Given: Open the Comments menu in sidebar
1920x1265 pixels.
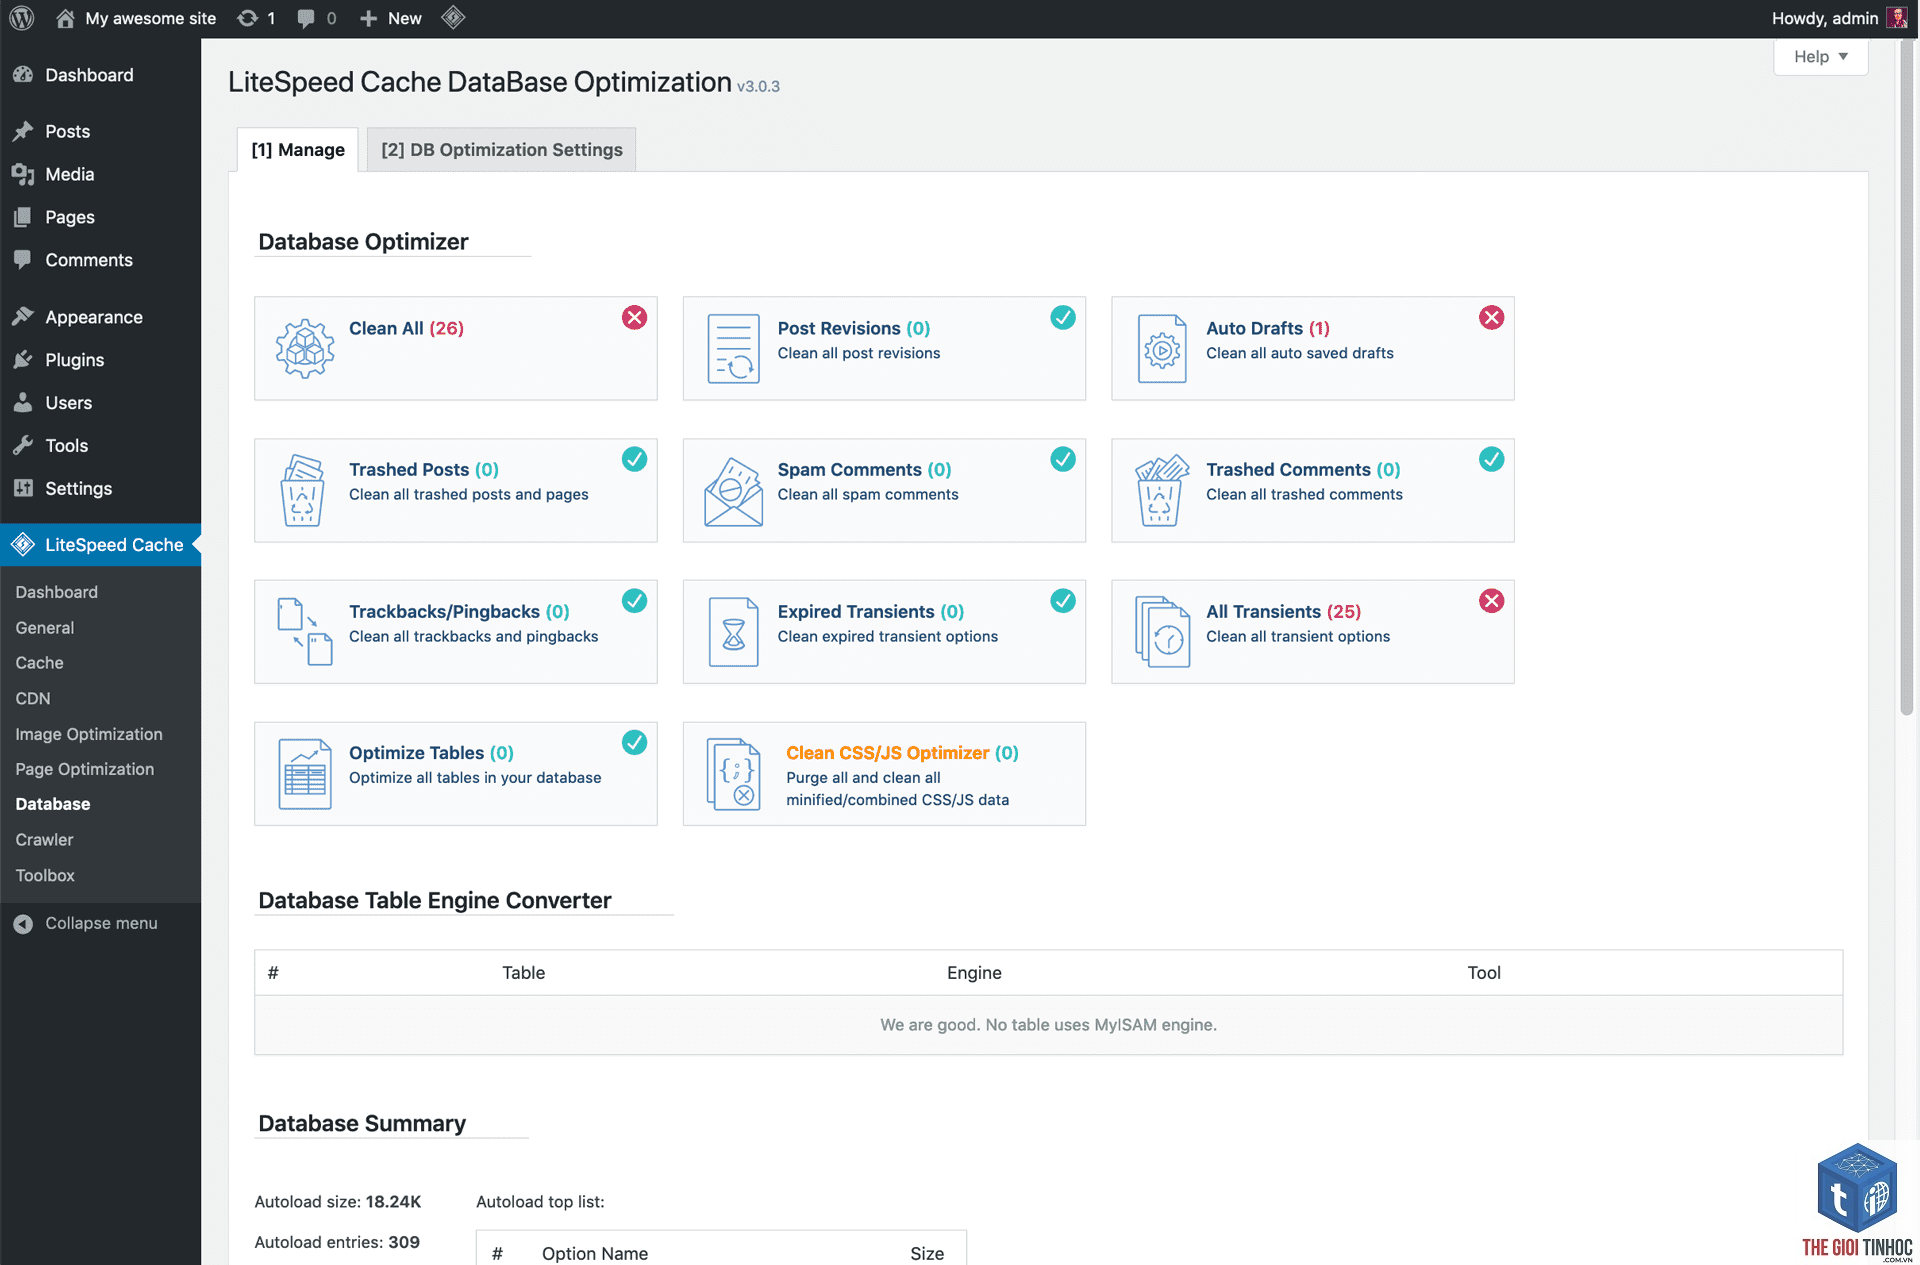Looking at the screenshot, I should [100, 260].
